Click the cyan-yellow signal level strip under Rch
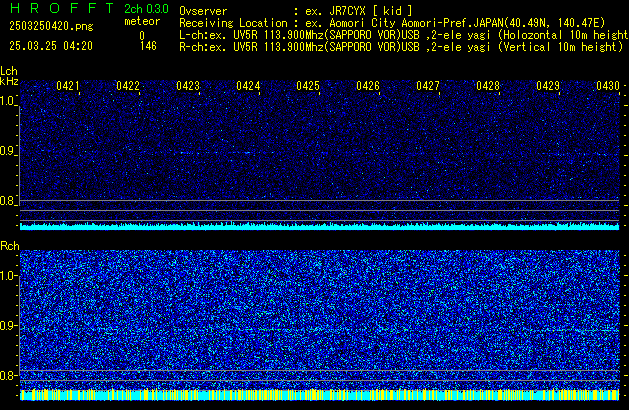The width and height of the screenshot is (629, 410). (x=320, y=395)
